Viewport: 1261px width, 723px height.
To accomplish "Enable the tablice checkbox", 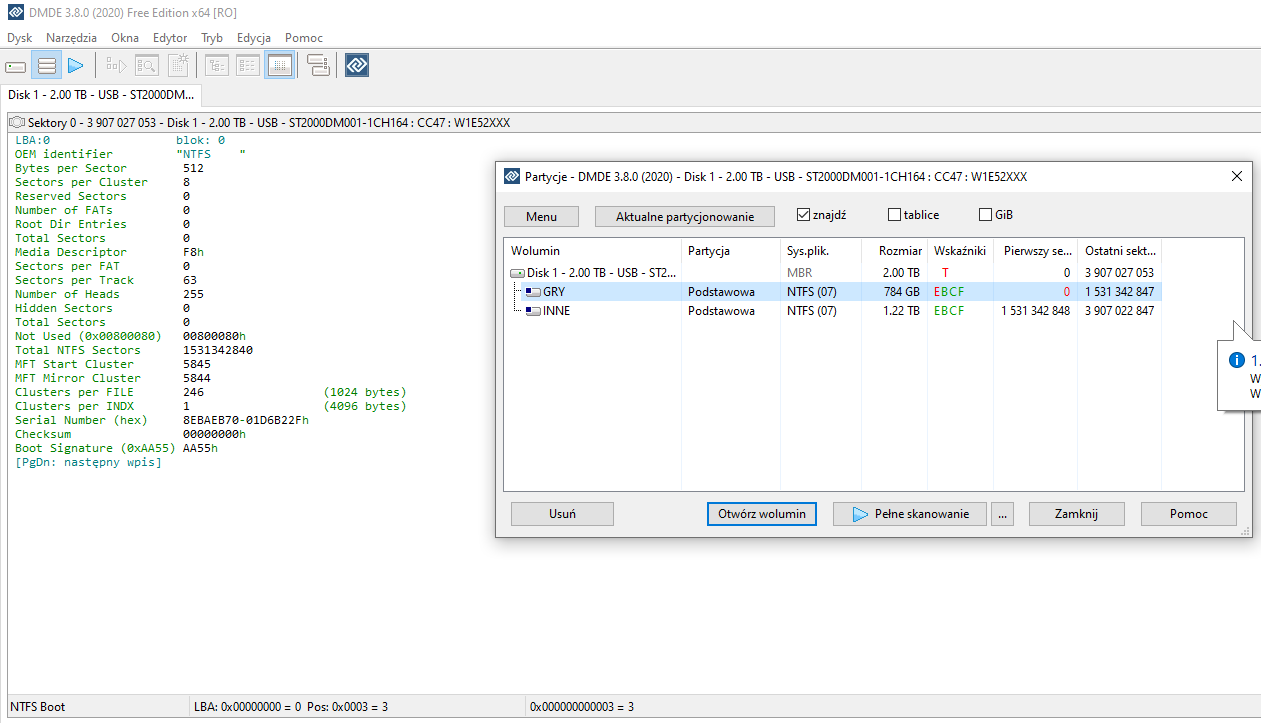I will pos(894,215).
